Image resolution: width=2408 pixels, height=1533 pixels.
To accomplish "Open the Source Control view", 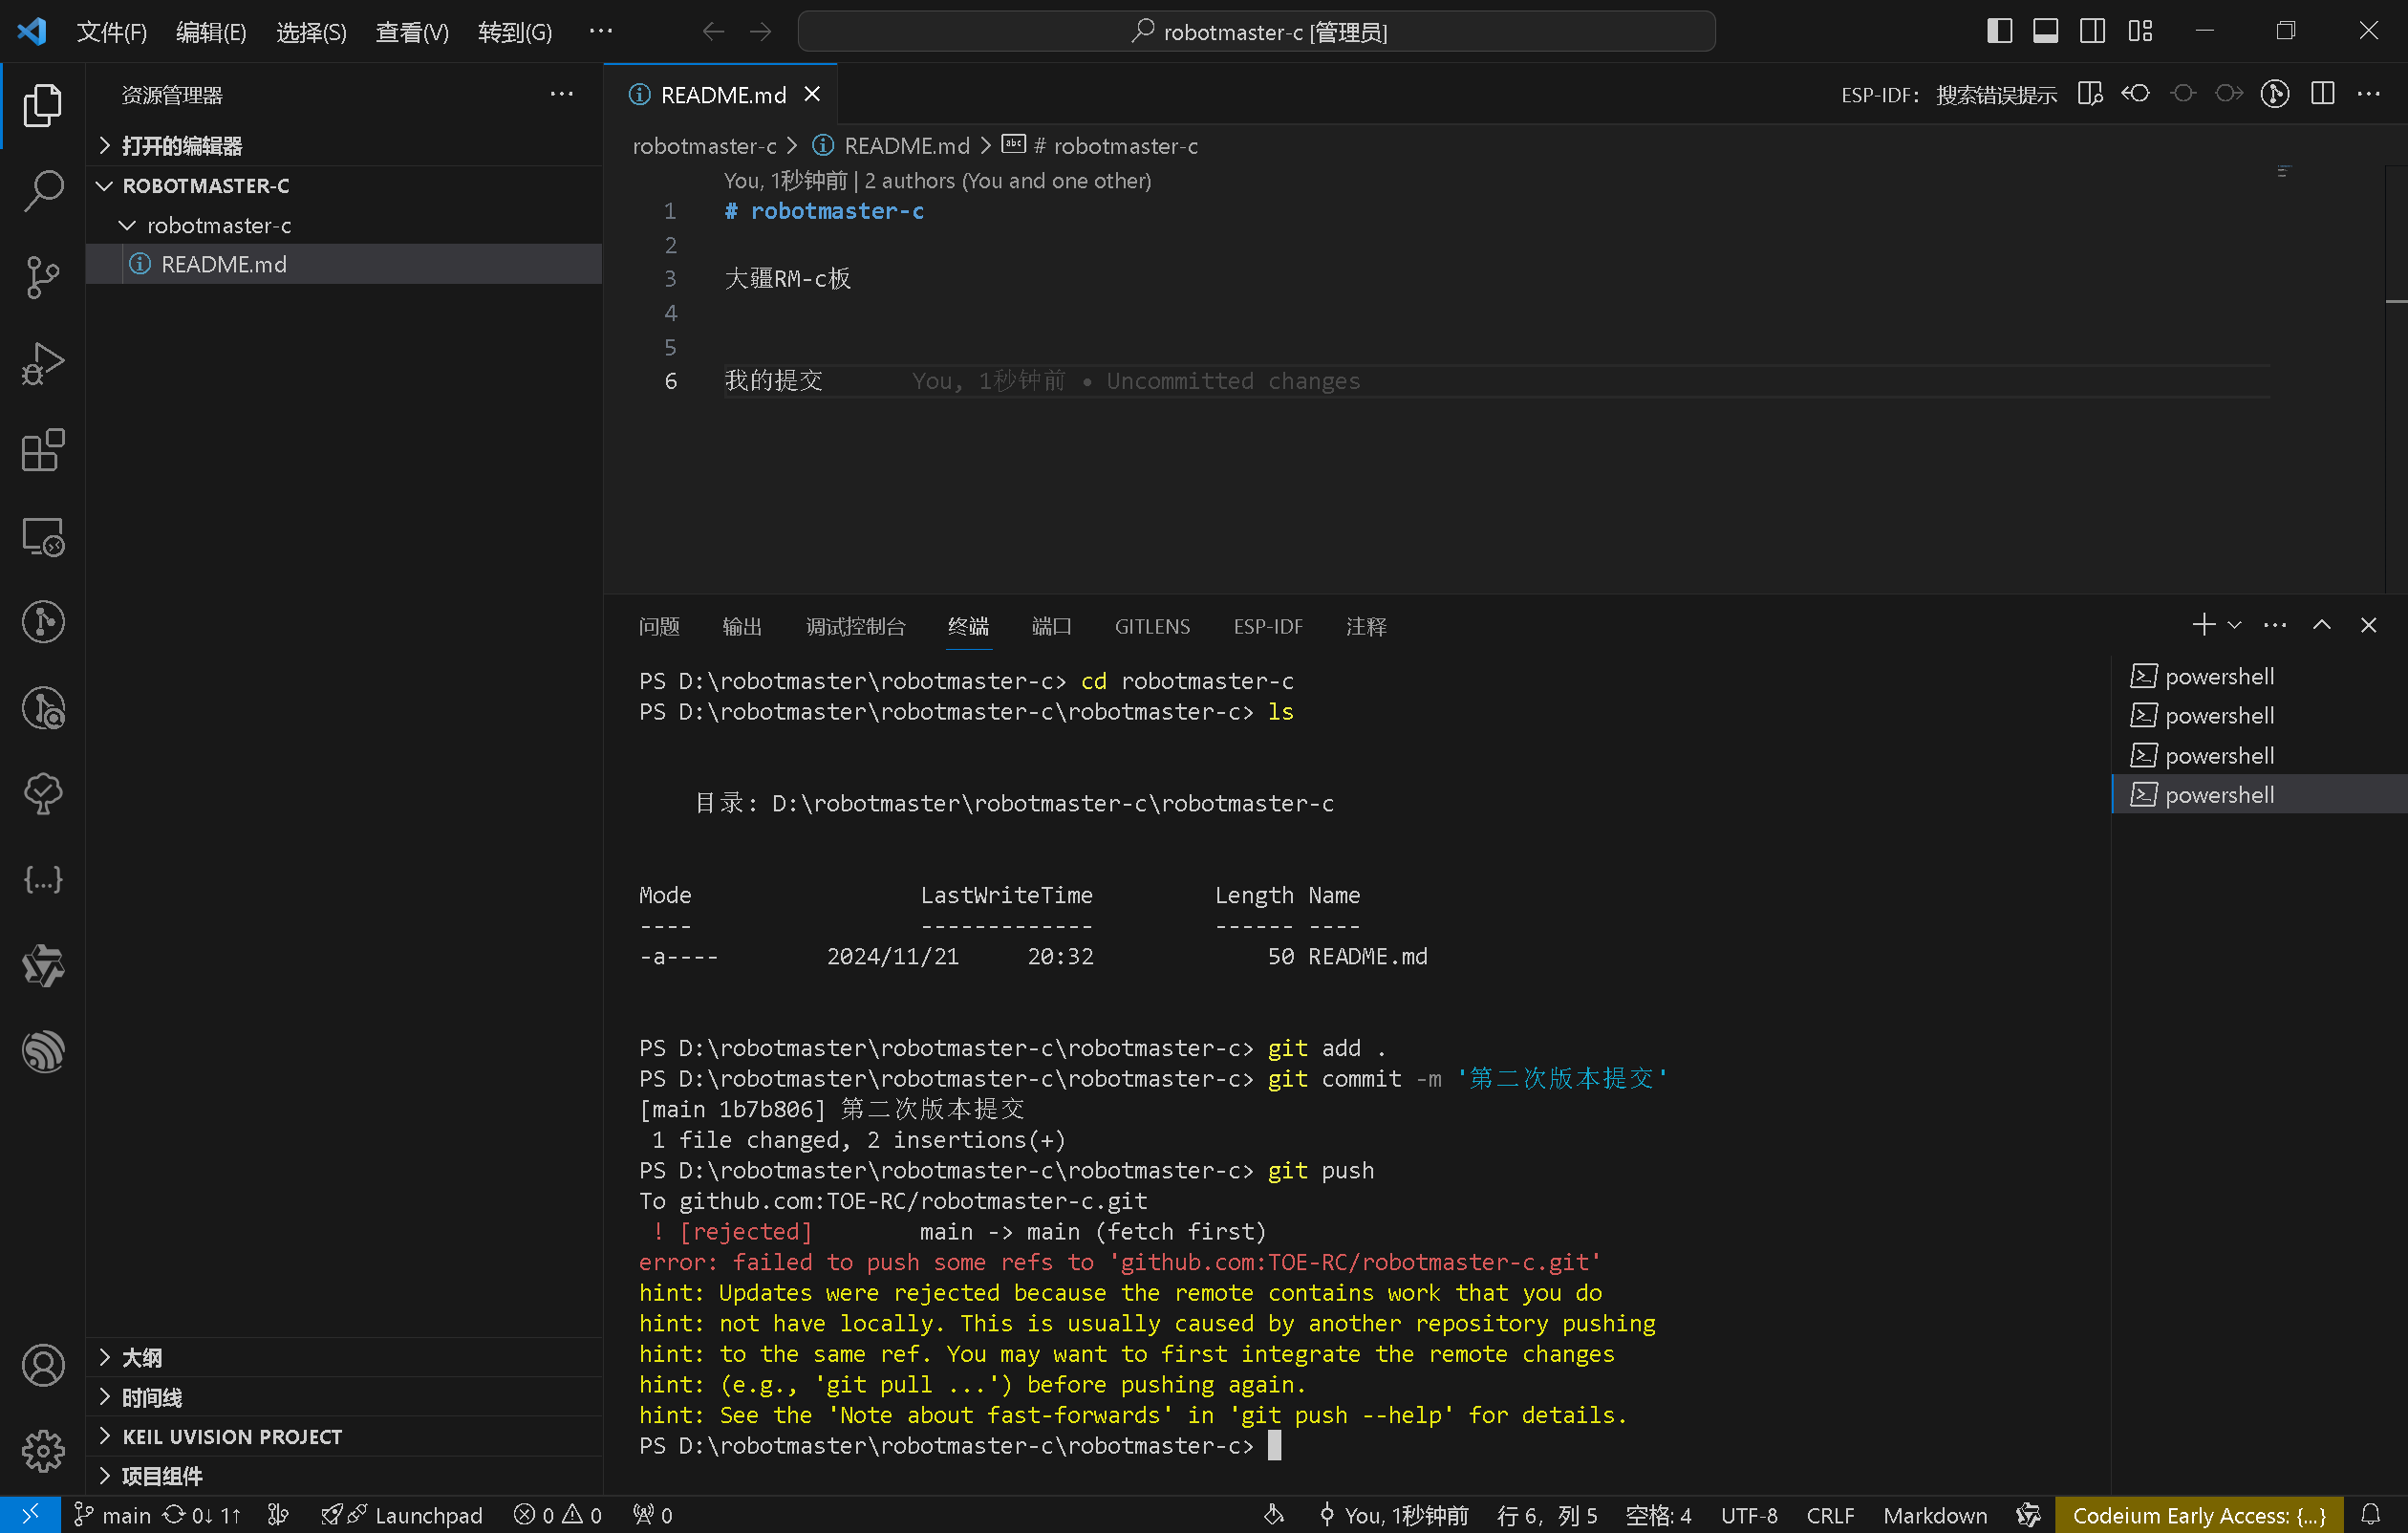I will (x=43, y=277).
